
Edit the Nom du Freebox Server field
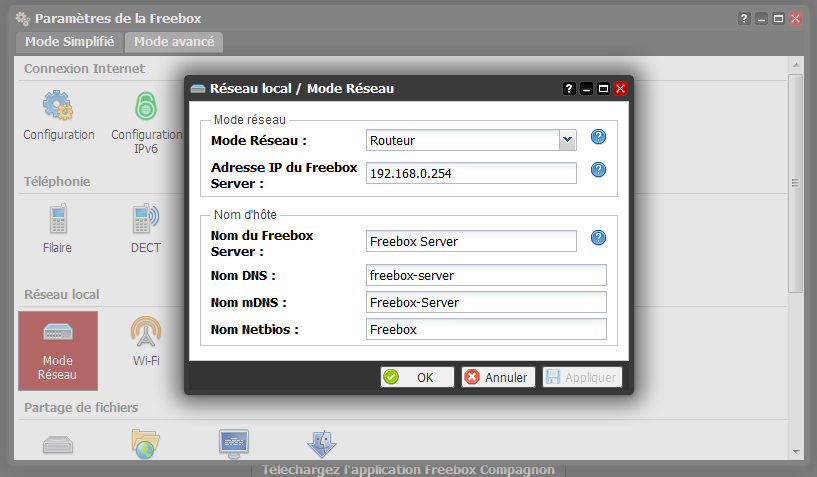coord(471,241)
